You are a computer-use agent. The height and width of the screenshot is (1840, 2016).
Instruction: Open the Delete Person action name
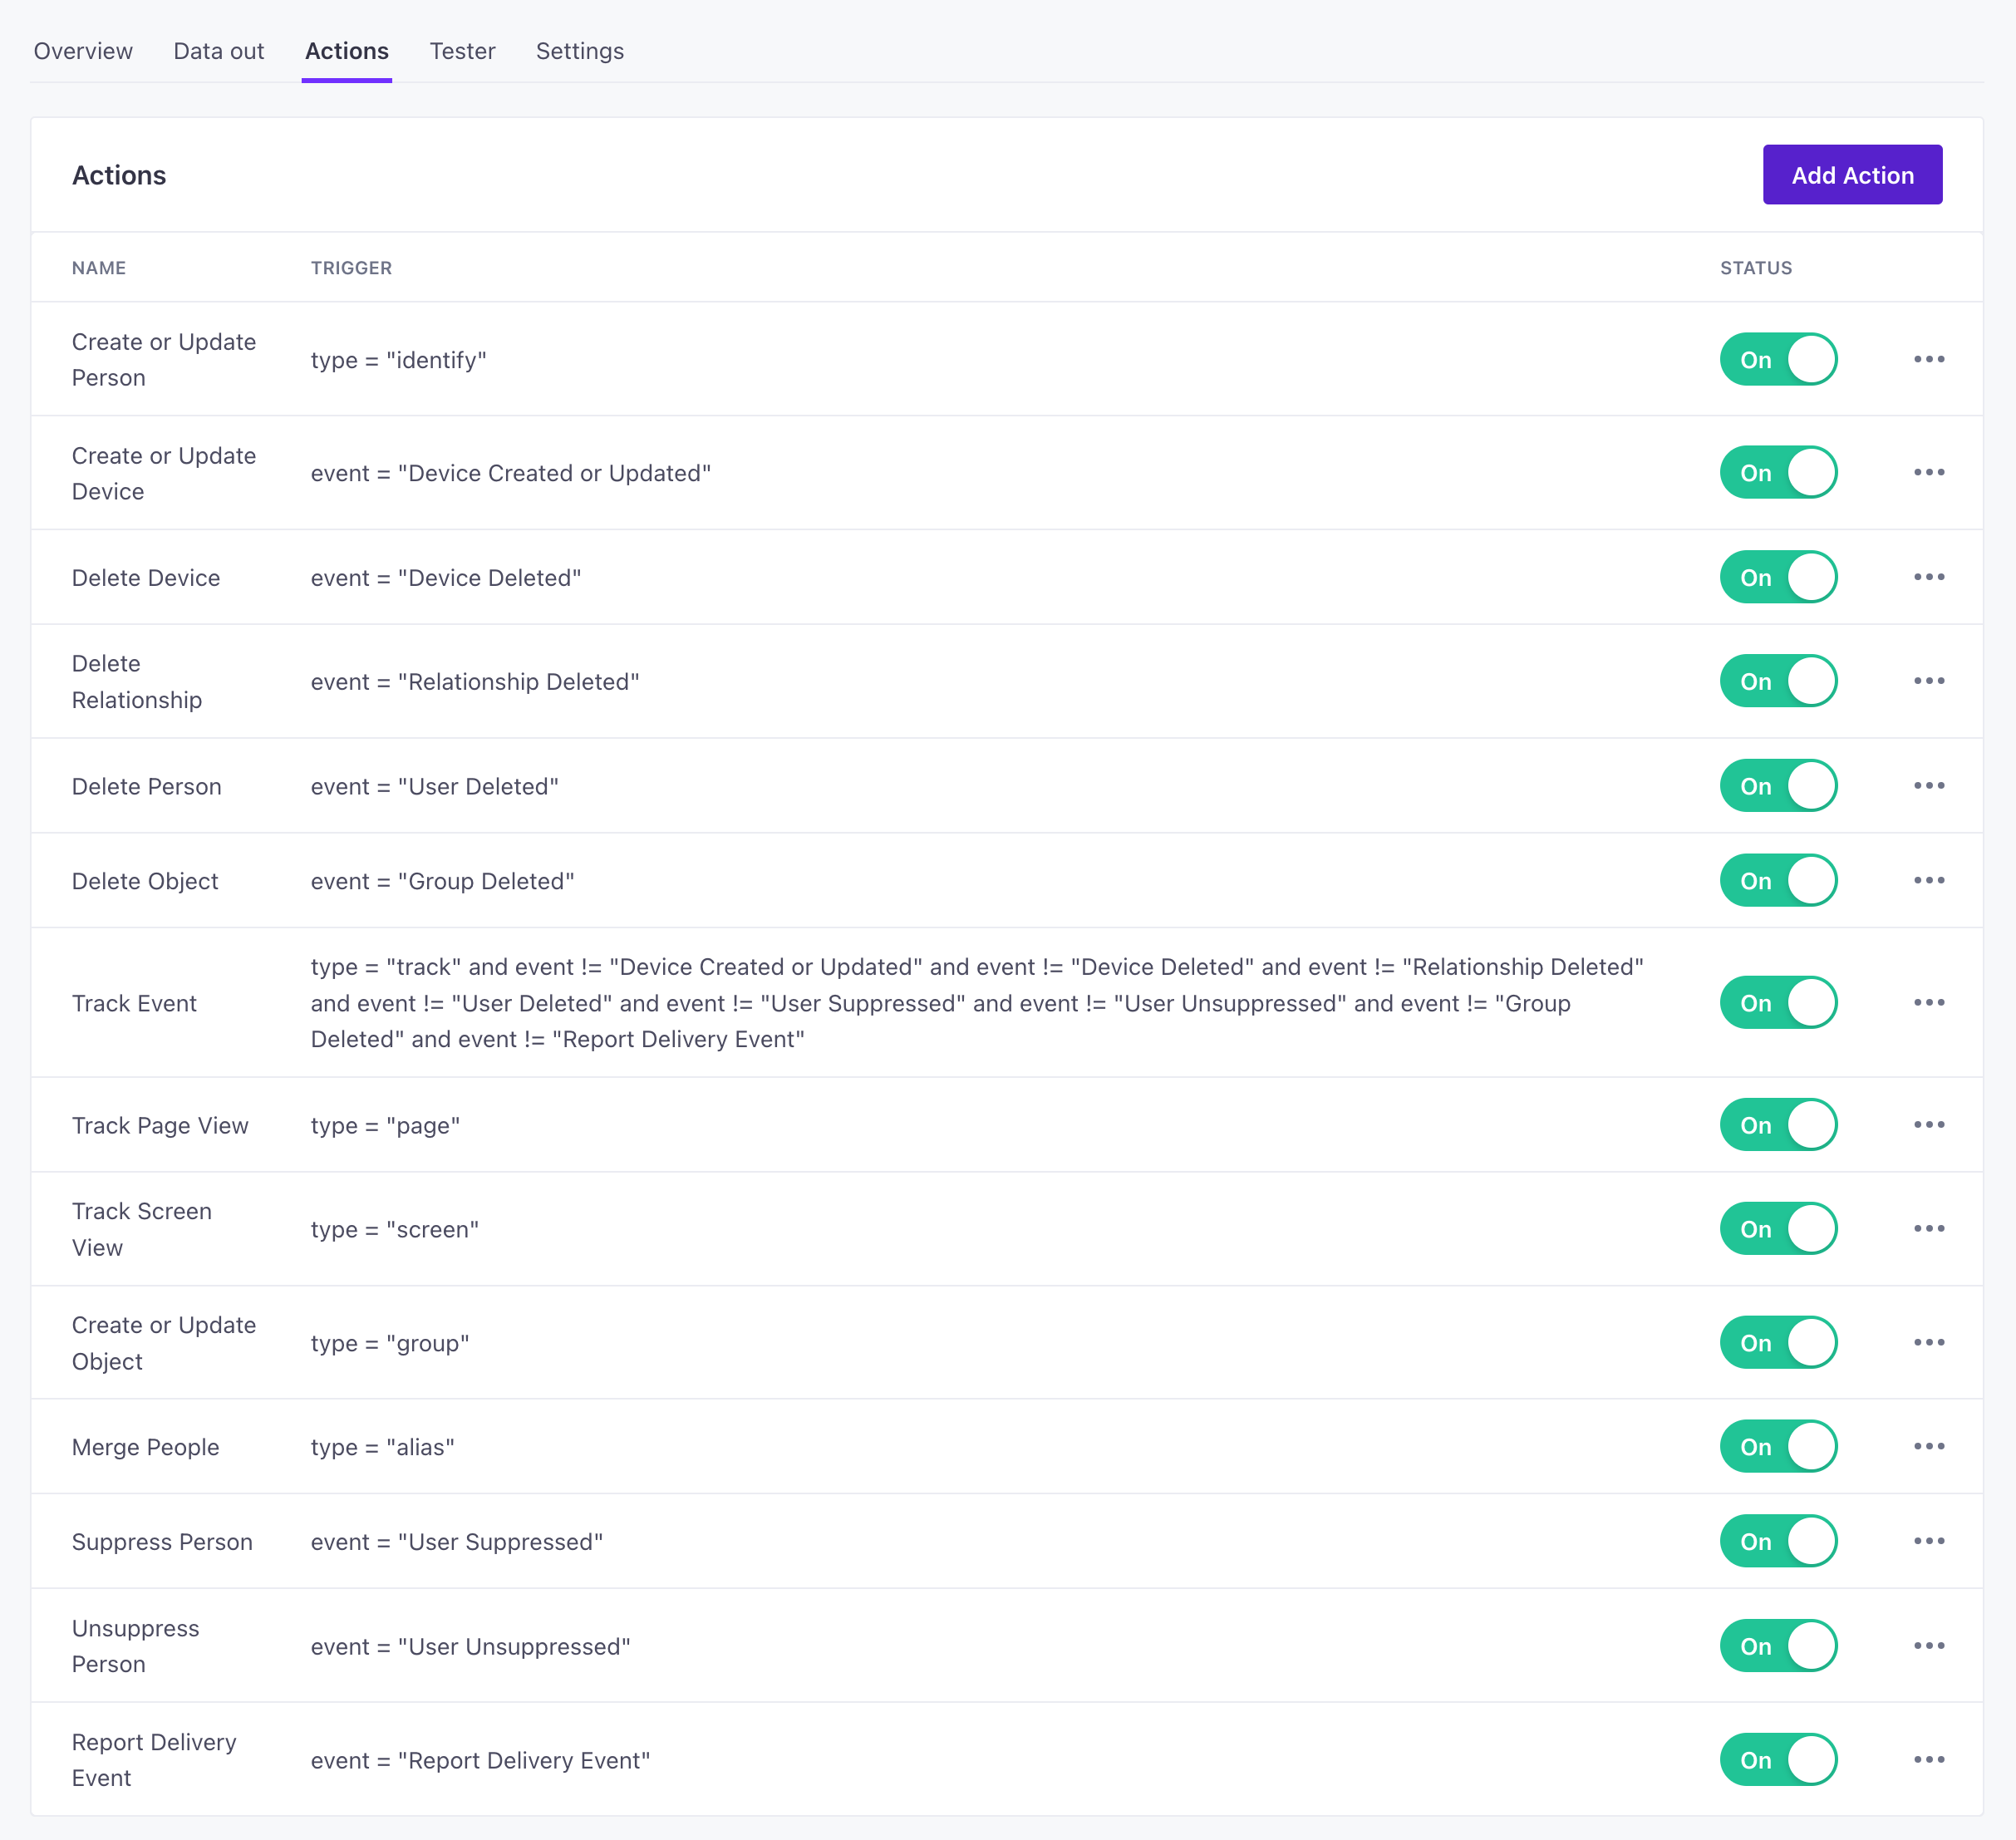tap(147, 787)
